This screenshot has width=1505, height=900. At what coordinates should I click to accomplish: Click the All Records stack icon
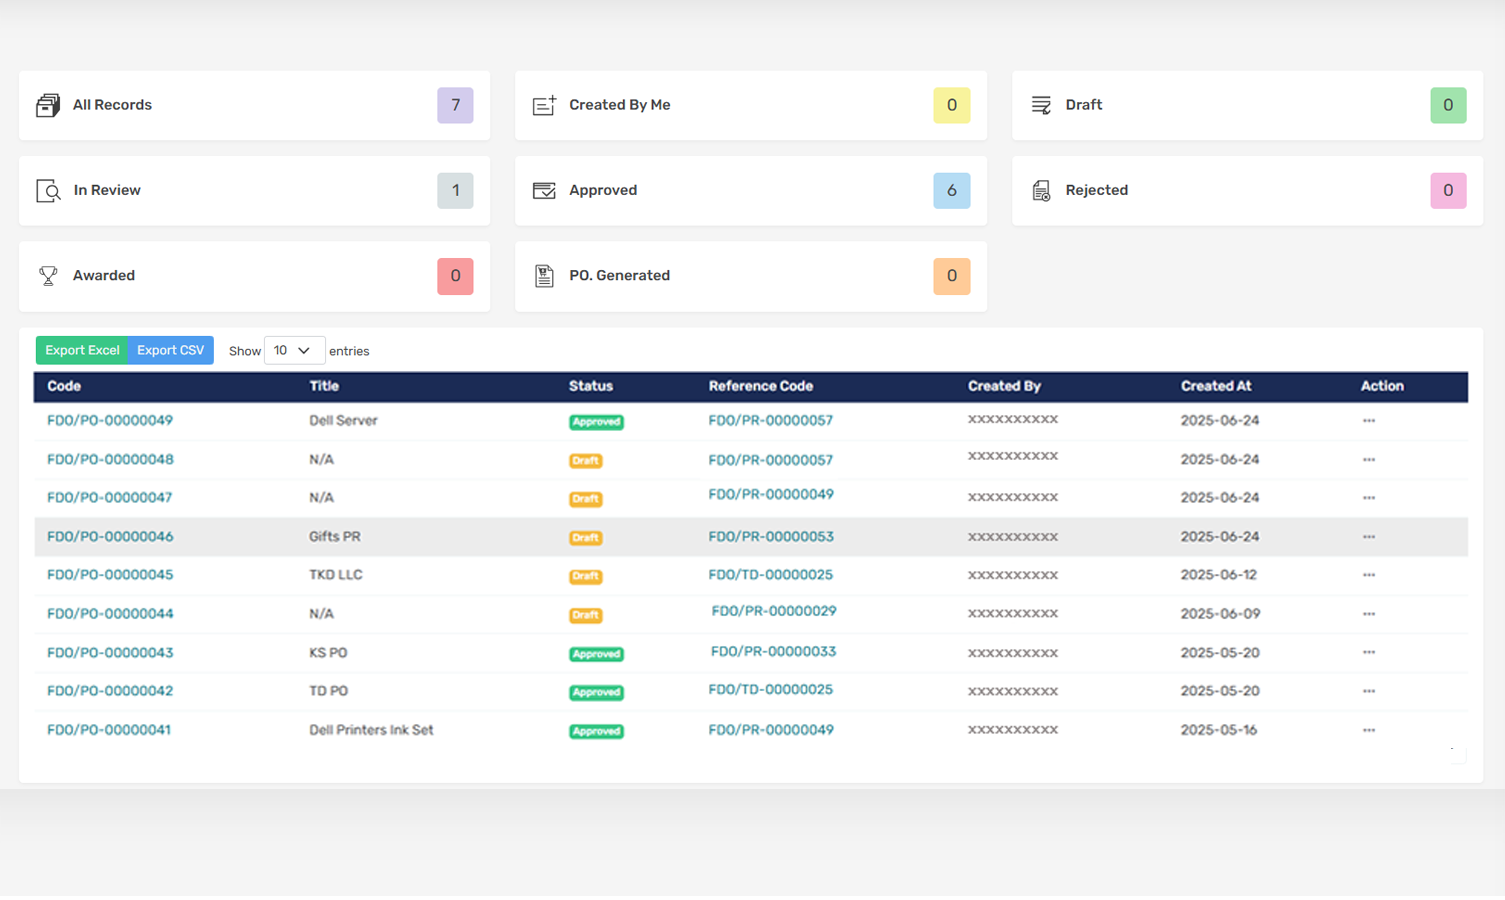tap(48, 105)
